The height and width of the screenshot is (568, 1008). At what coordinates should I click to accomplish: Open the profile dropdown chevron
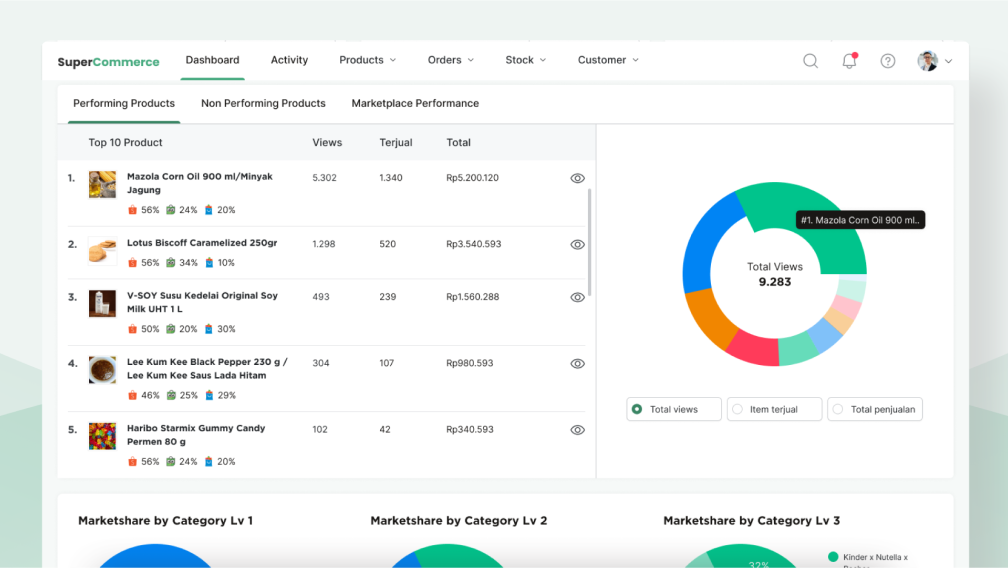948,61
